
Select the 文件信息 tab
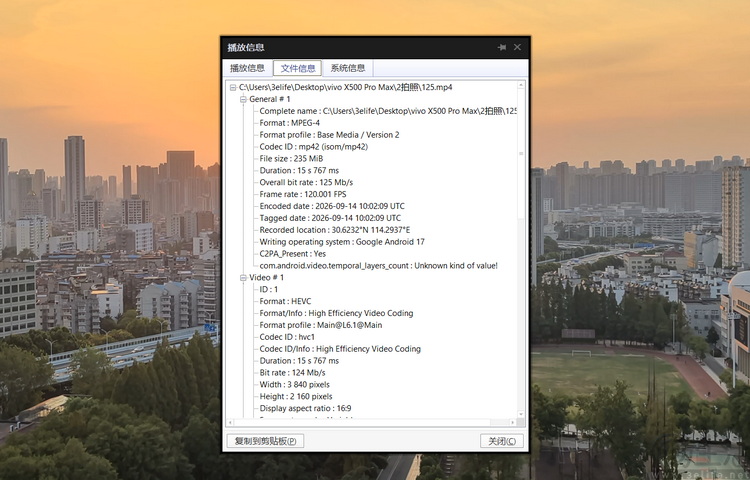coord(298,68)
